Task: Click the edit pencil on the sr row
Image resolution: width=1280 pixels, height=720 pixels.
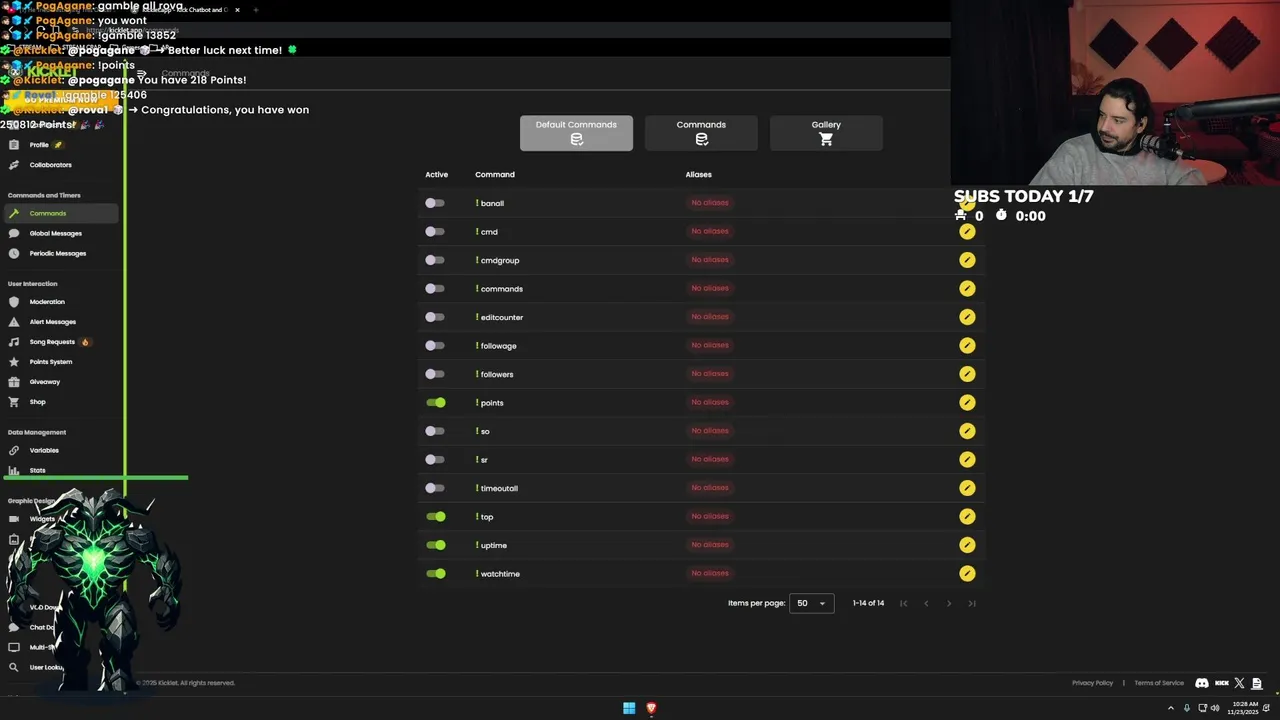Action: pyautogui.click(x=967, y=459)
